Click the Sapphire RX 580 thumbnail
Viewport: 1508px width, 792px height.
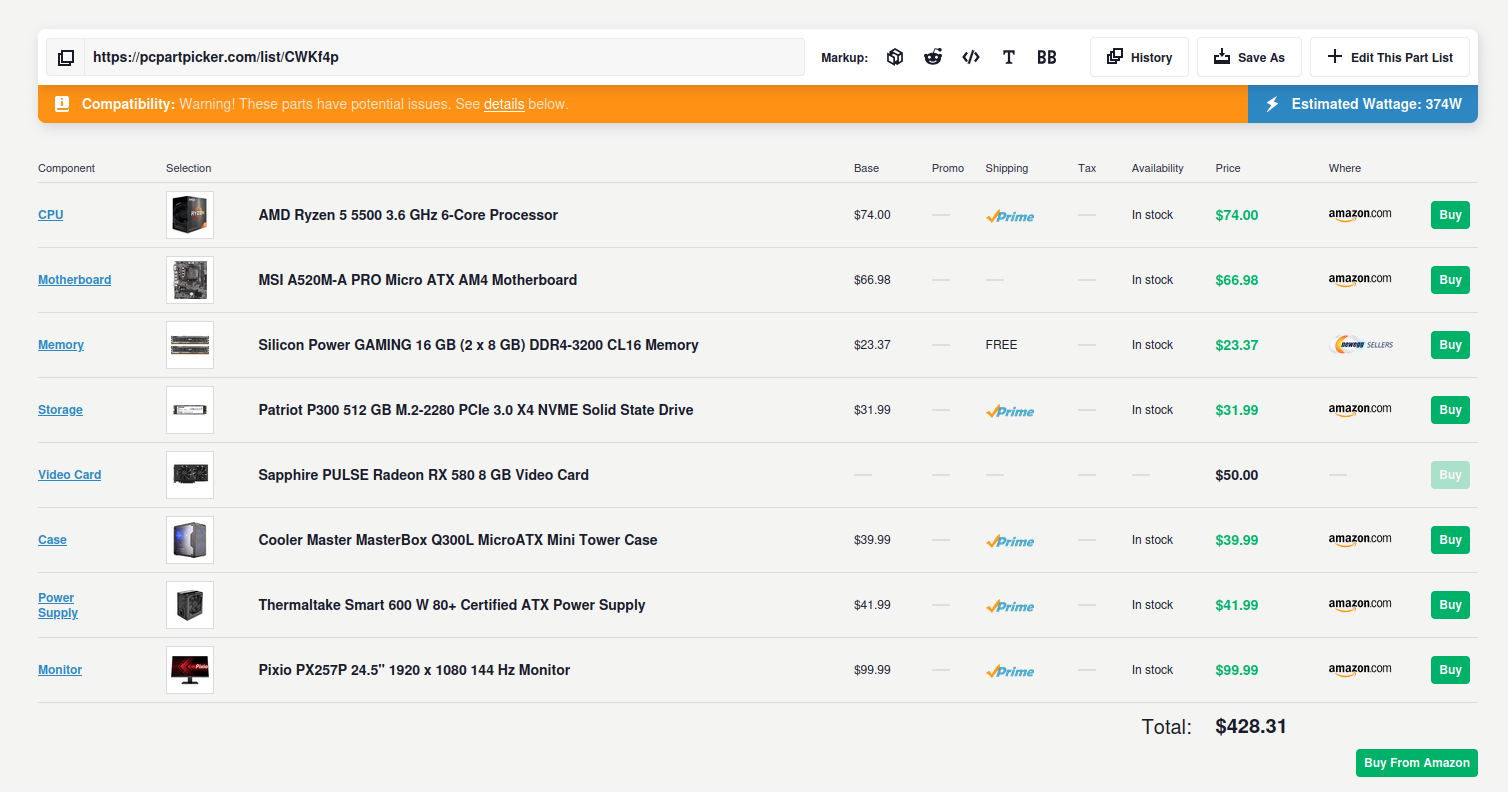tap(190, 475)
